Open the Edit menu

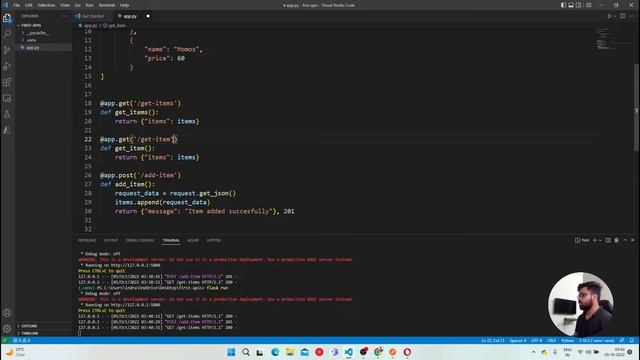pos(29,5)
